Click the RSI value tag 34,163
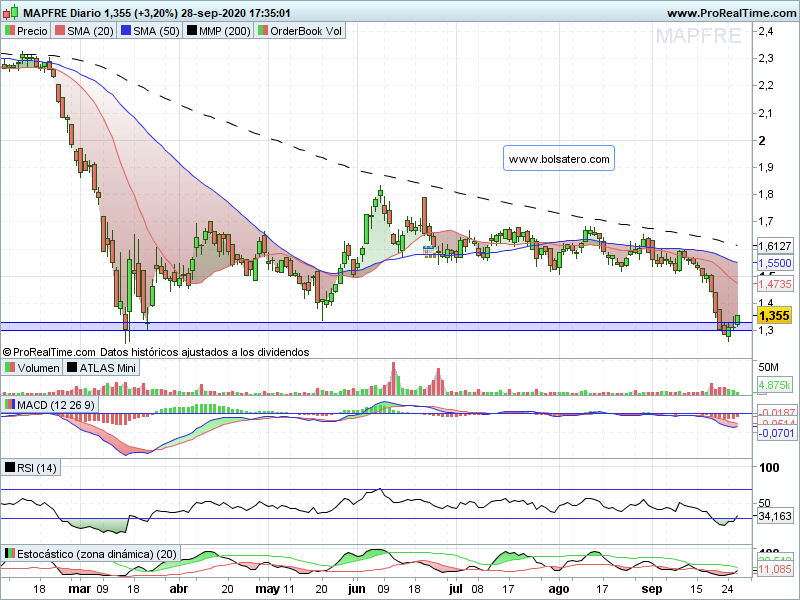This screenshot has height=600, width=800. click(774, 516)
